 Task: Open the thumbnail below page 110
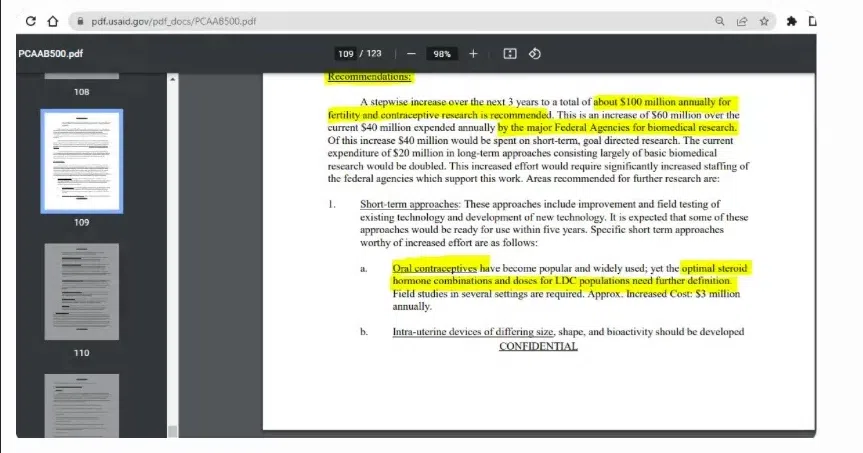81,406
